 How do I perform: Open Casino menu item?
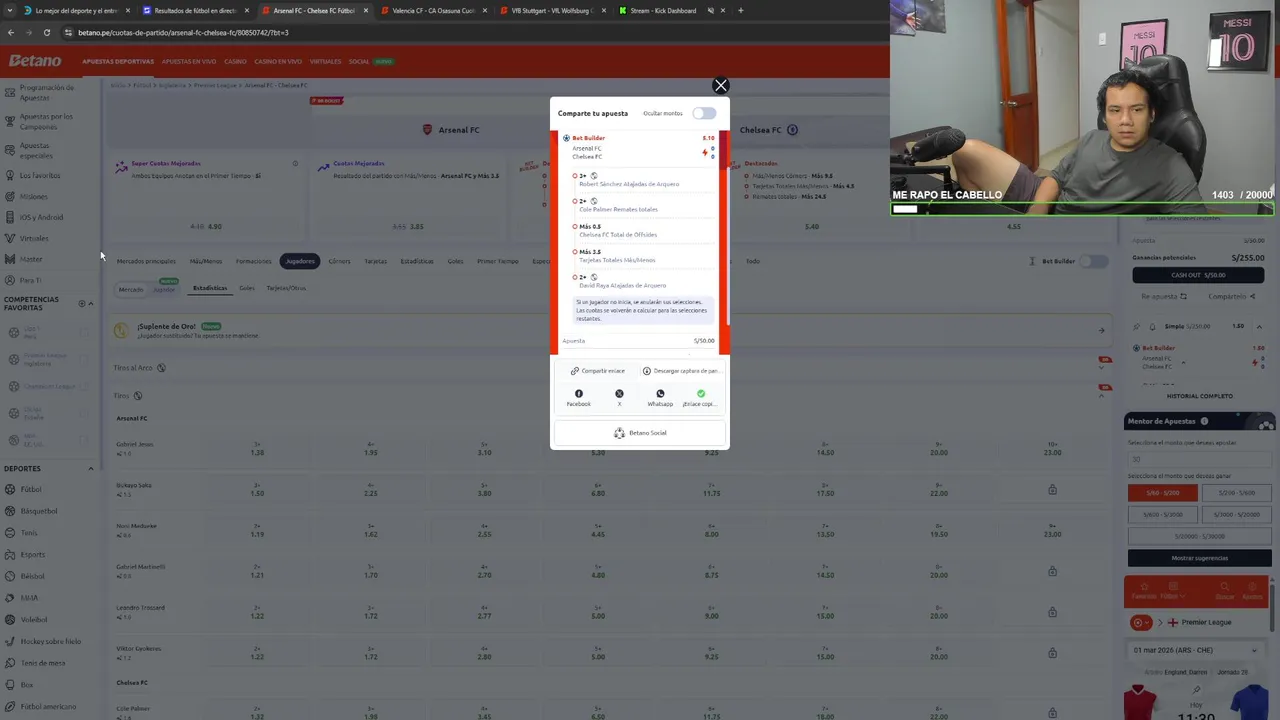(x=235, y=61)
